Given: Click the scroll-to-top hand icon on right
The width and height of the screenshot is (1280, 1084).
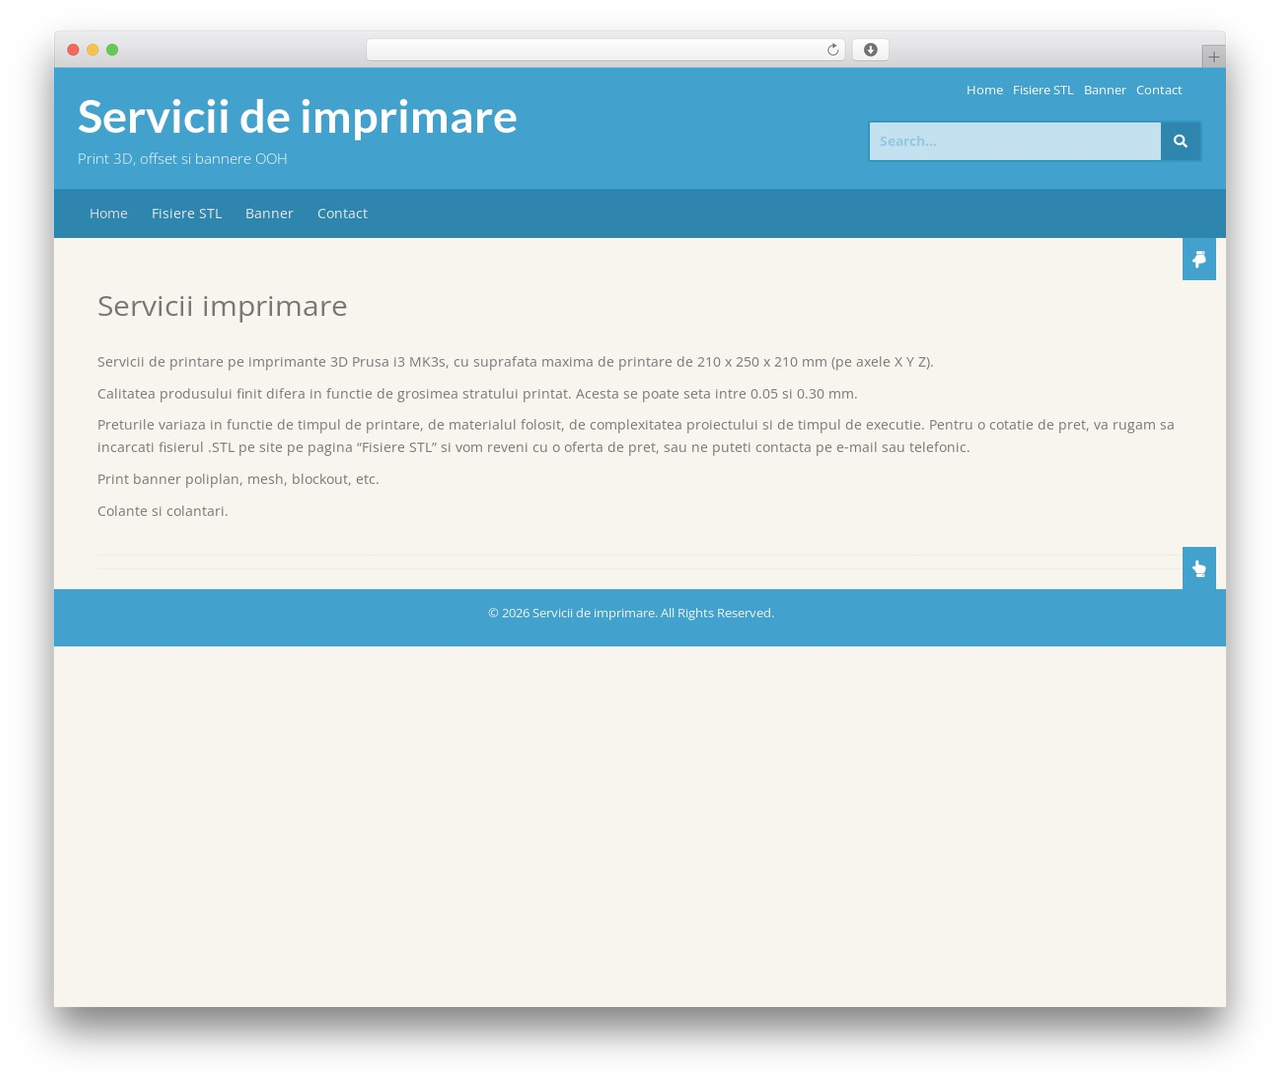Looking at the screenshot, I should tap(1199, 568).
